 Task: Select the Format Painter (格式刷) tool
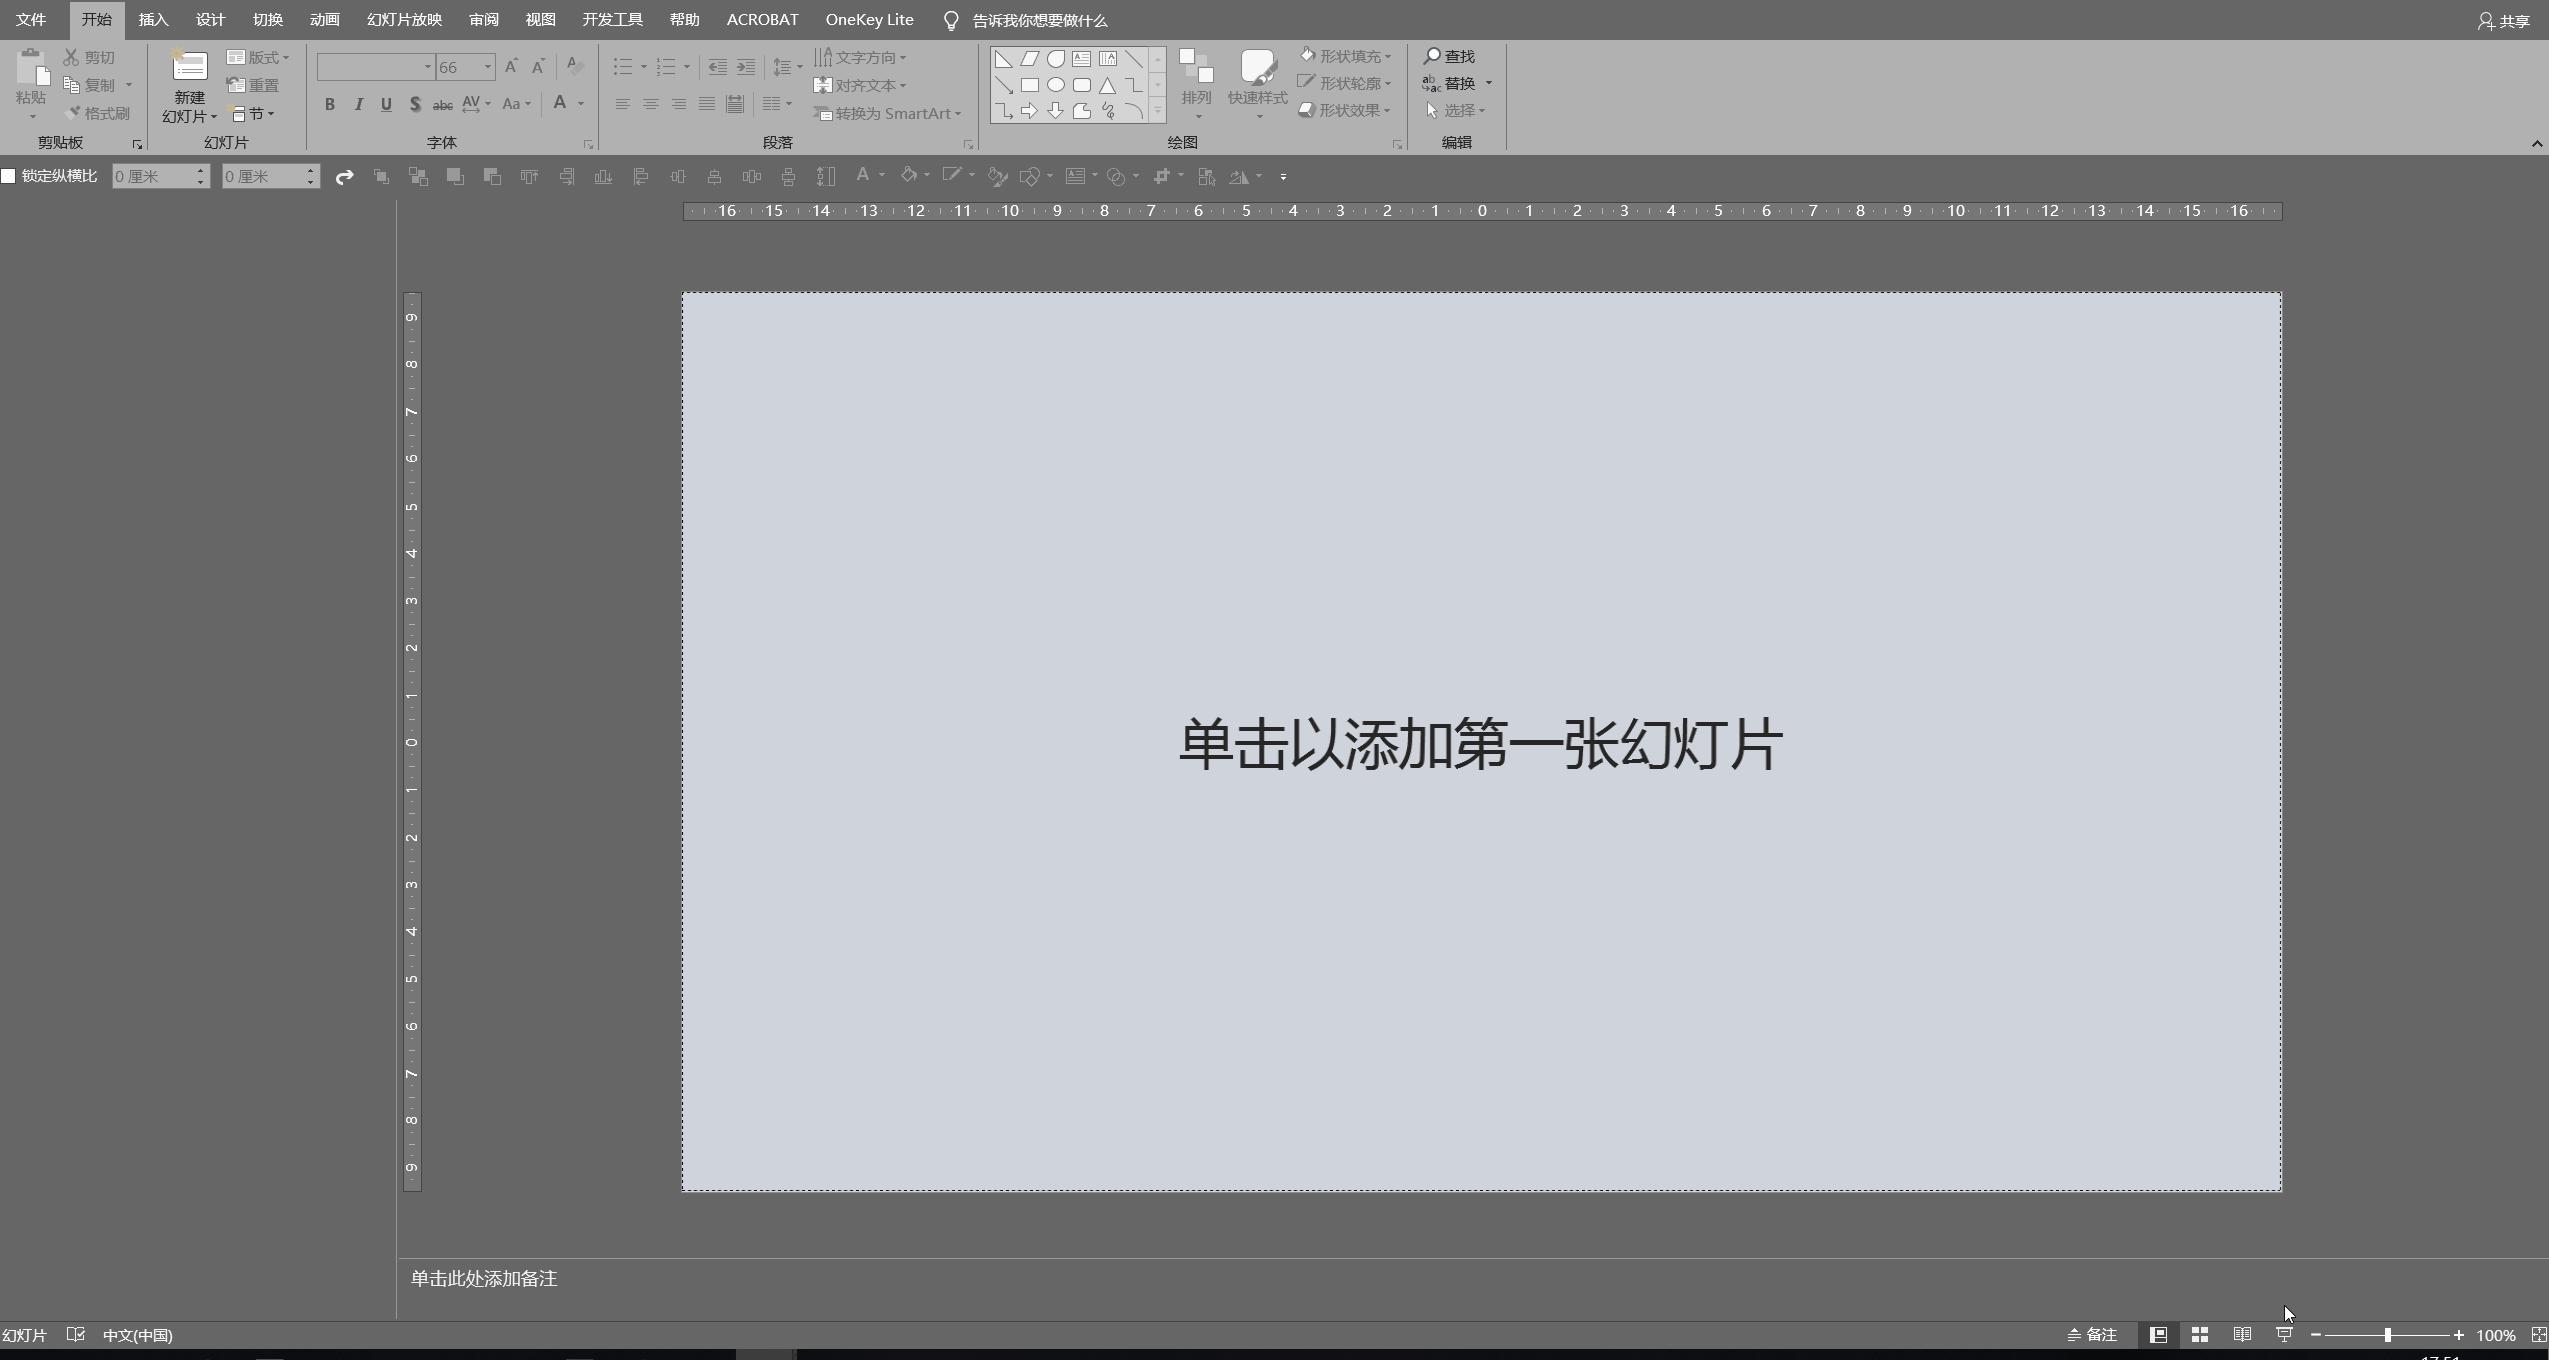tap(96, 112)
